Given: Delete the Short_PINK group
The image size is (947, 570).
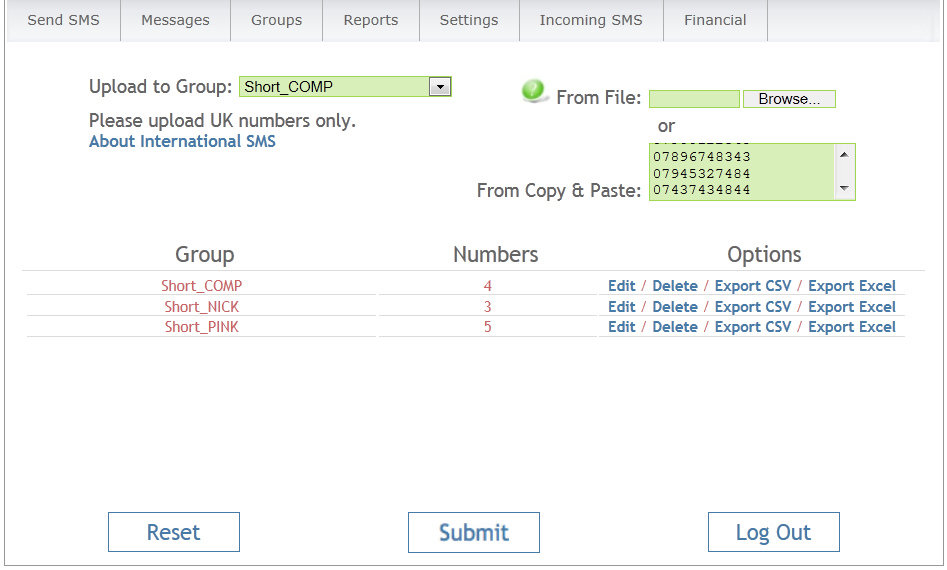Looking at the screenshot, I should point(675,327).
